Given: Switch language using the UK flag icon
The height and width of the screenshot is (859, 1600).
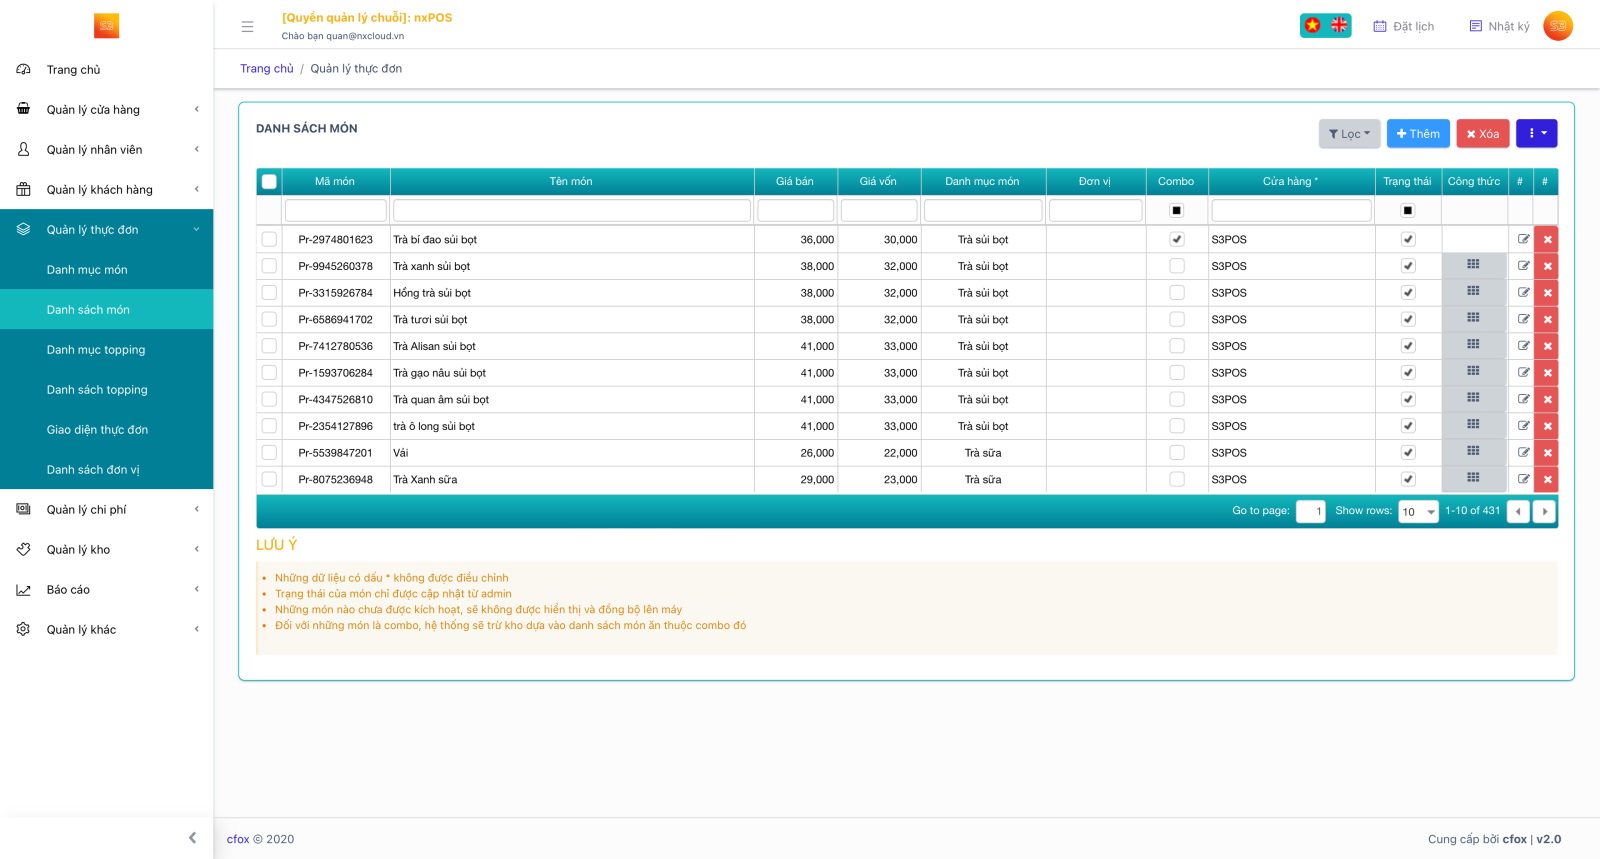Looking at the screenshot, I should coord(1339,25).
